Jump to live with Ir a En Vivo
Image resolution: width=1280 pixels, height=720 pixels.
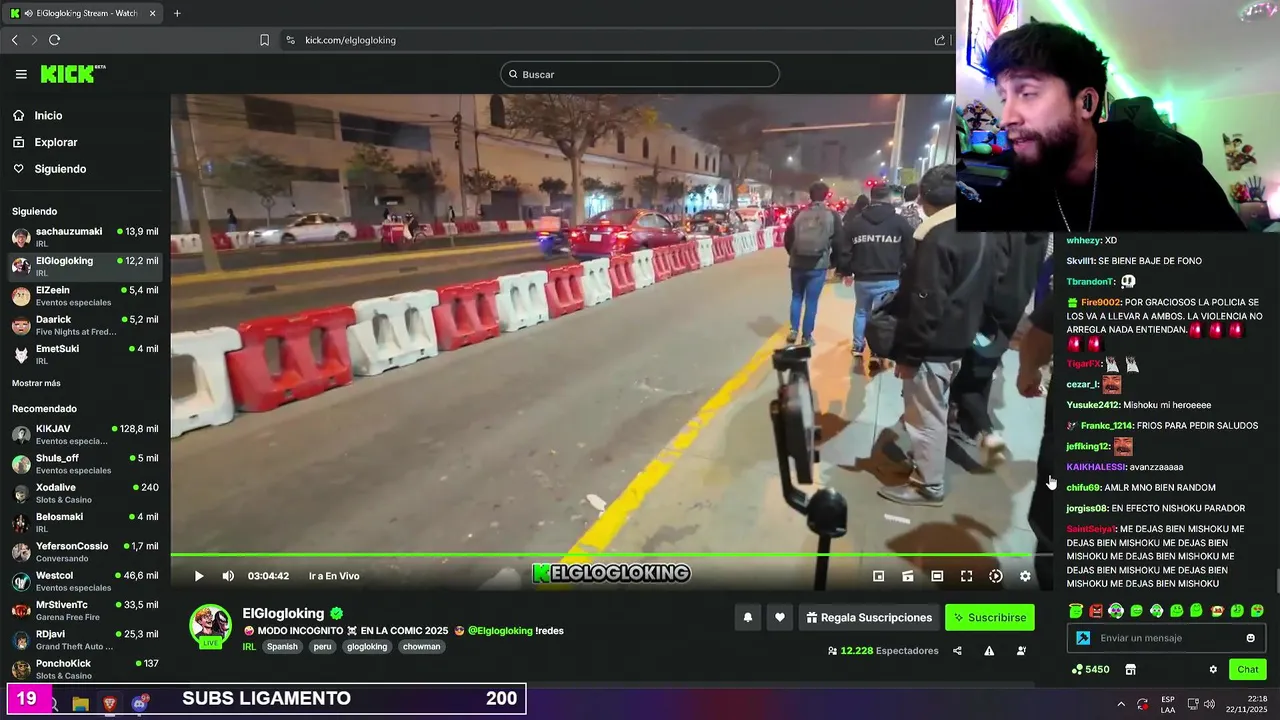[334, 576]
